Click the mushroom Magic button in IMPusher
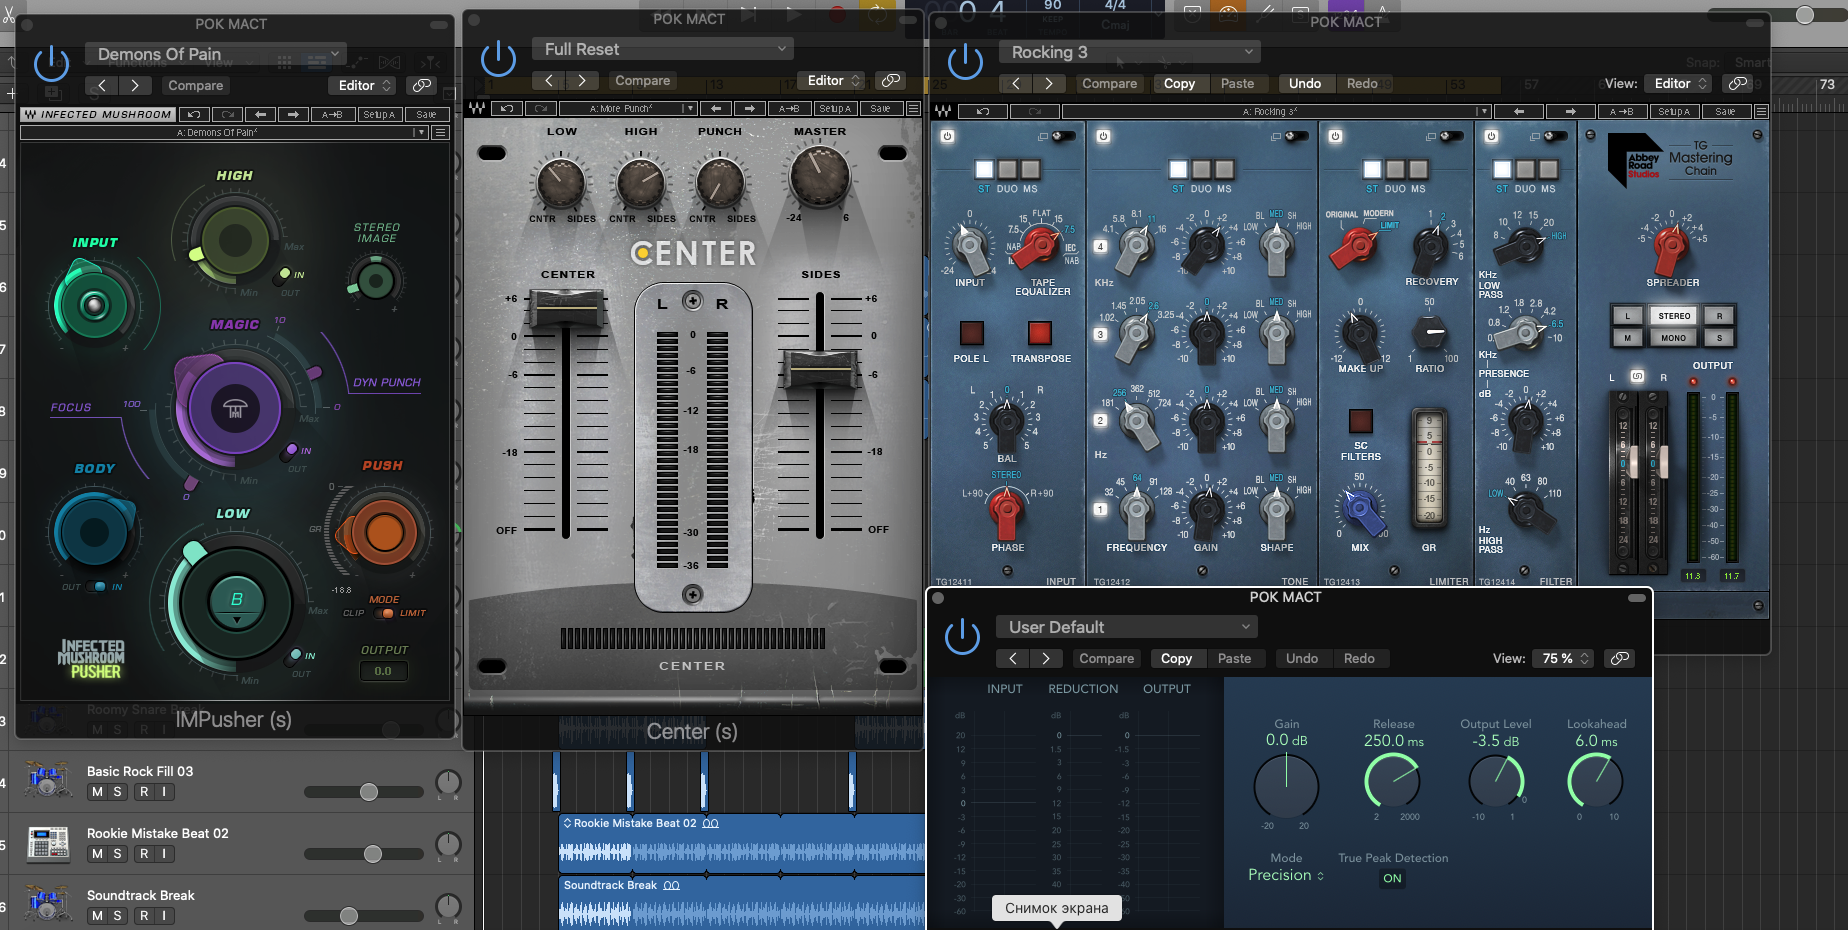This screenshot has width=1848, height=930. tap(235, 409)
